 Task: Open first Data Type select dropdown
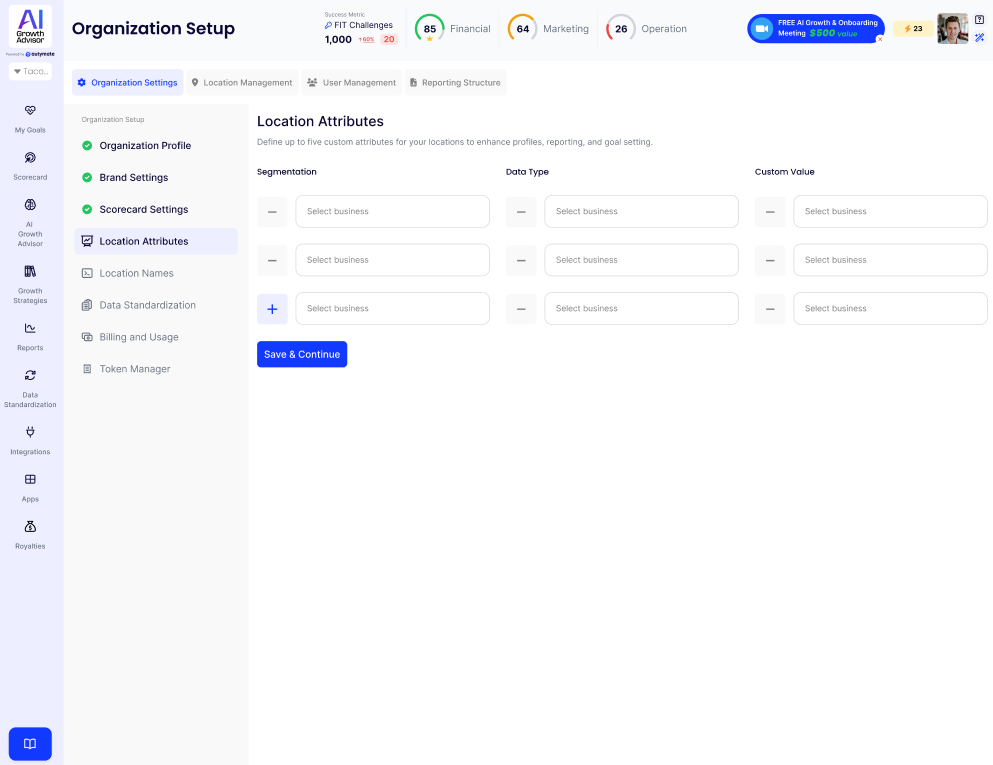coord(641,212)
